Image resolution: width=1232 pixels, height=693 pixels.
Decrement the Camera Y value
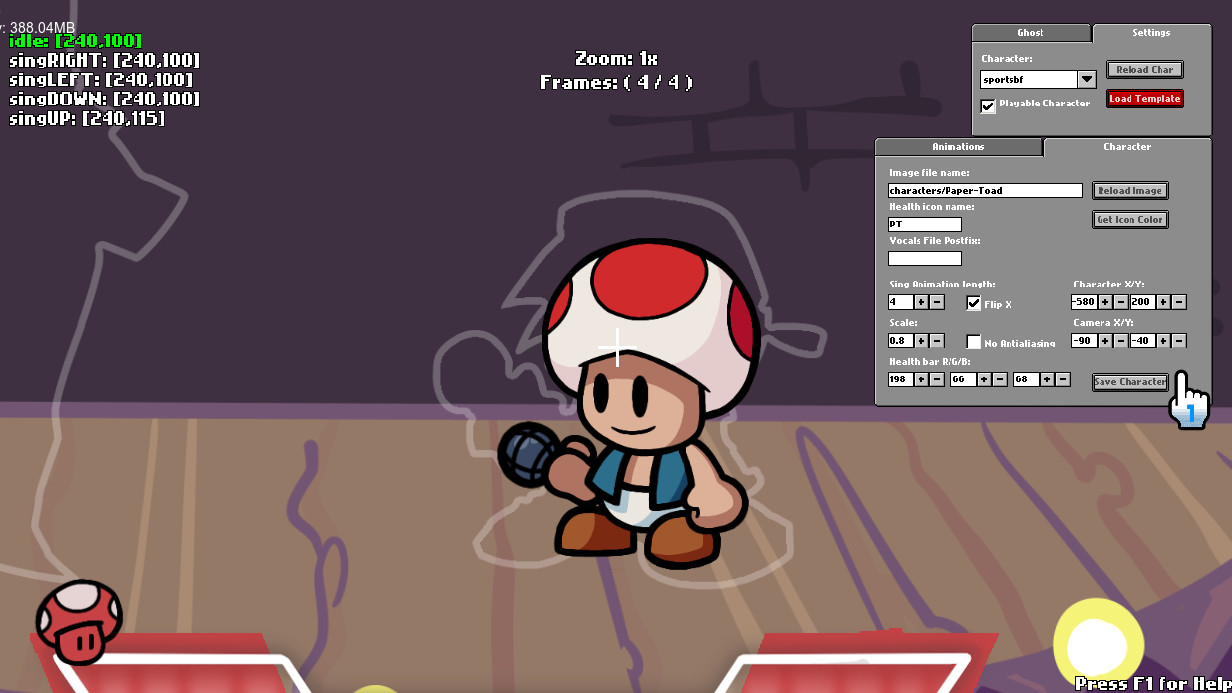pyautogui.click(x=1178, y=340)
